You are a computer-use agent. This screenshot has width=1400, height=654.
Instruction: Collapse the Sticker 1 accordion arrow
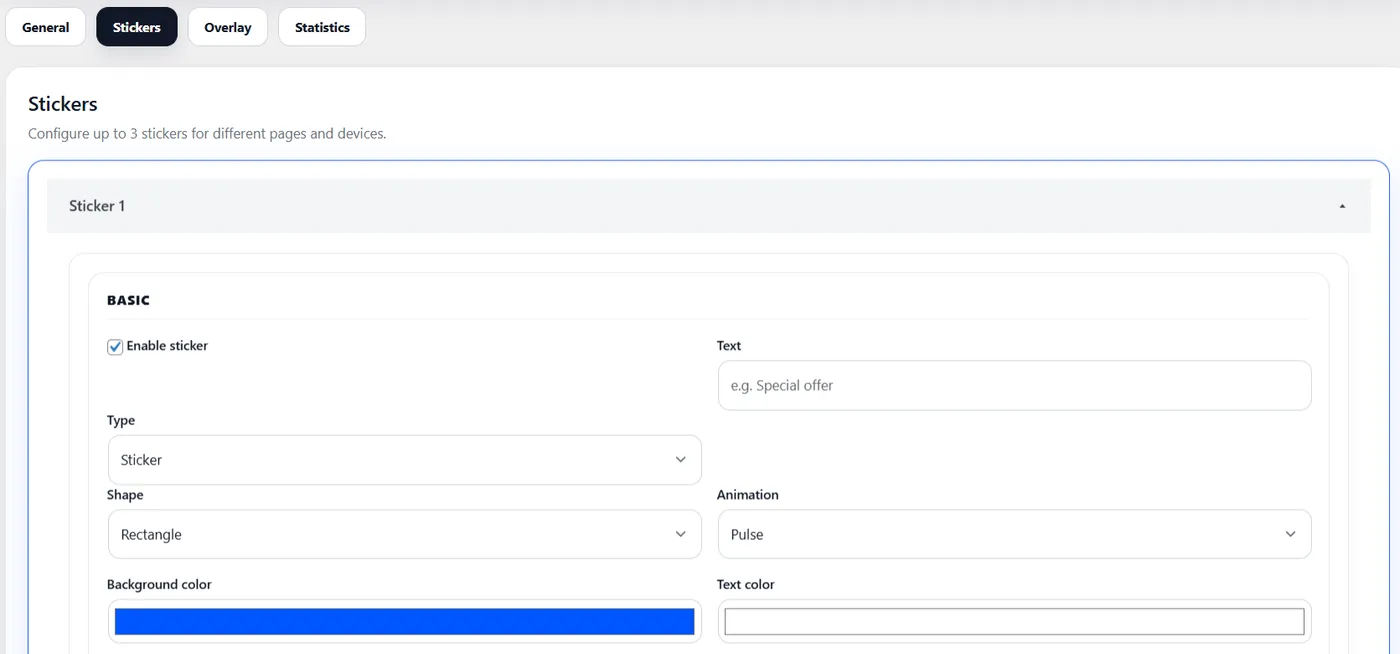point(1342,206)
